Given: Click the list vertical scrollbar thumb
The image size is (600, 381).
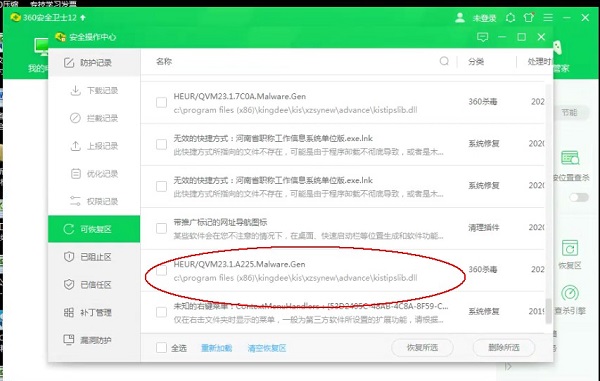Looking at the screenshot, I should point(548,311).
